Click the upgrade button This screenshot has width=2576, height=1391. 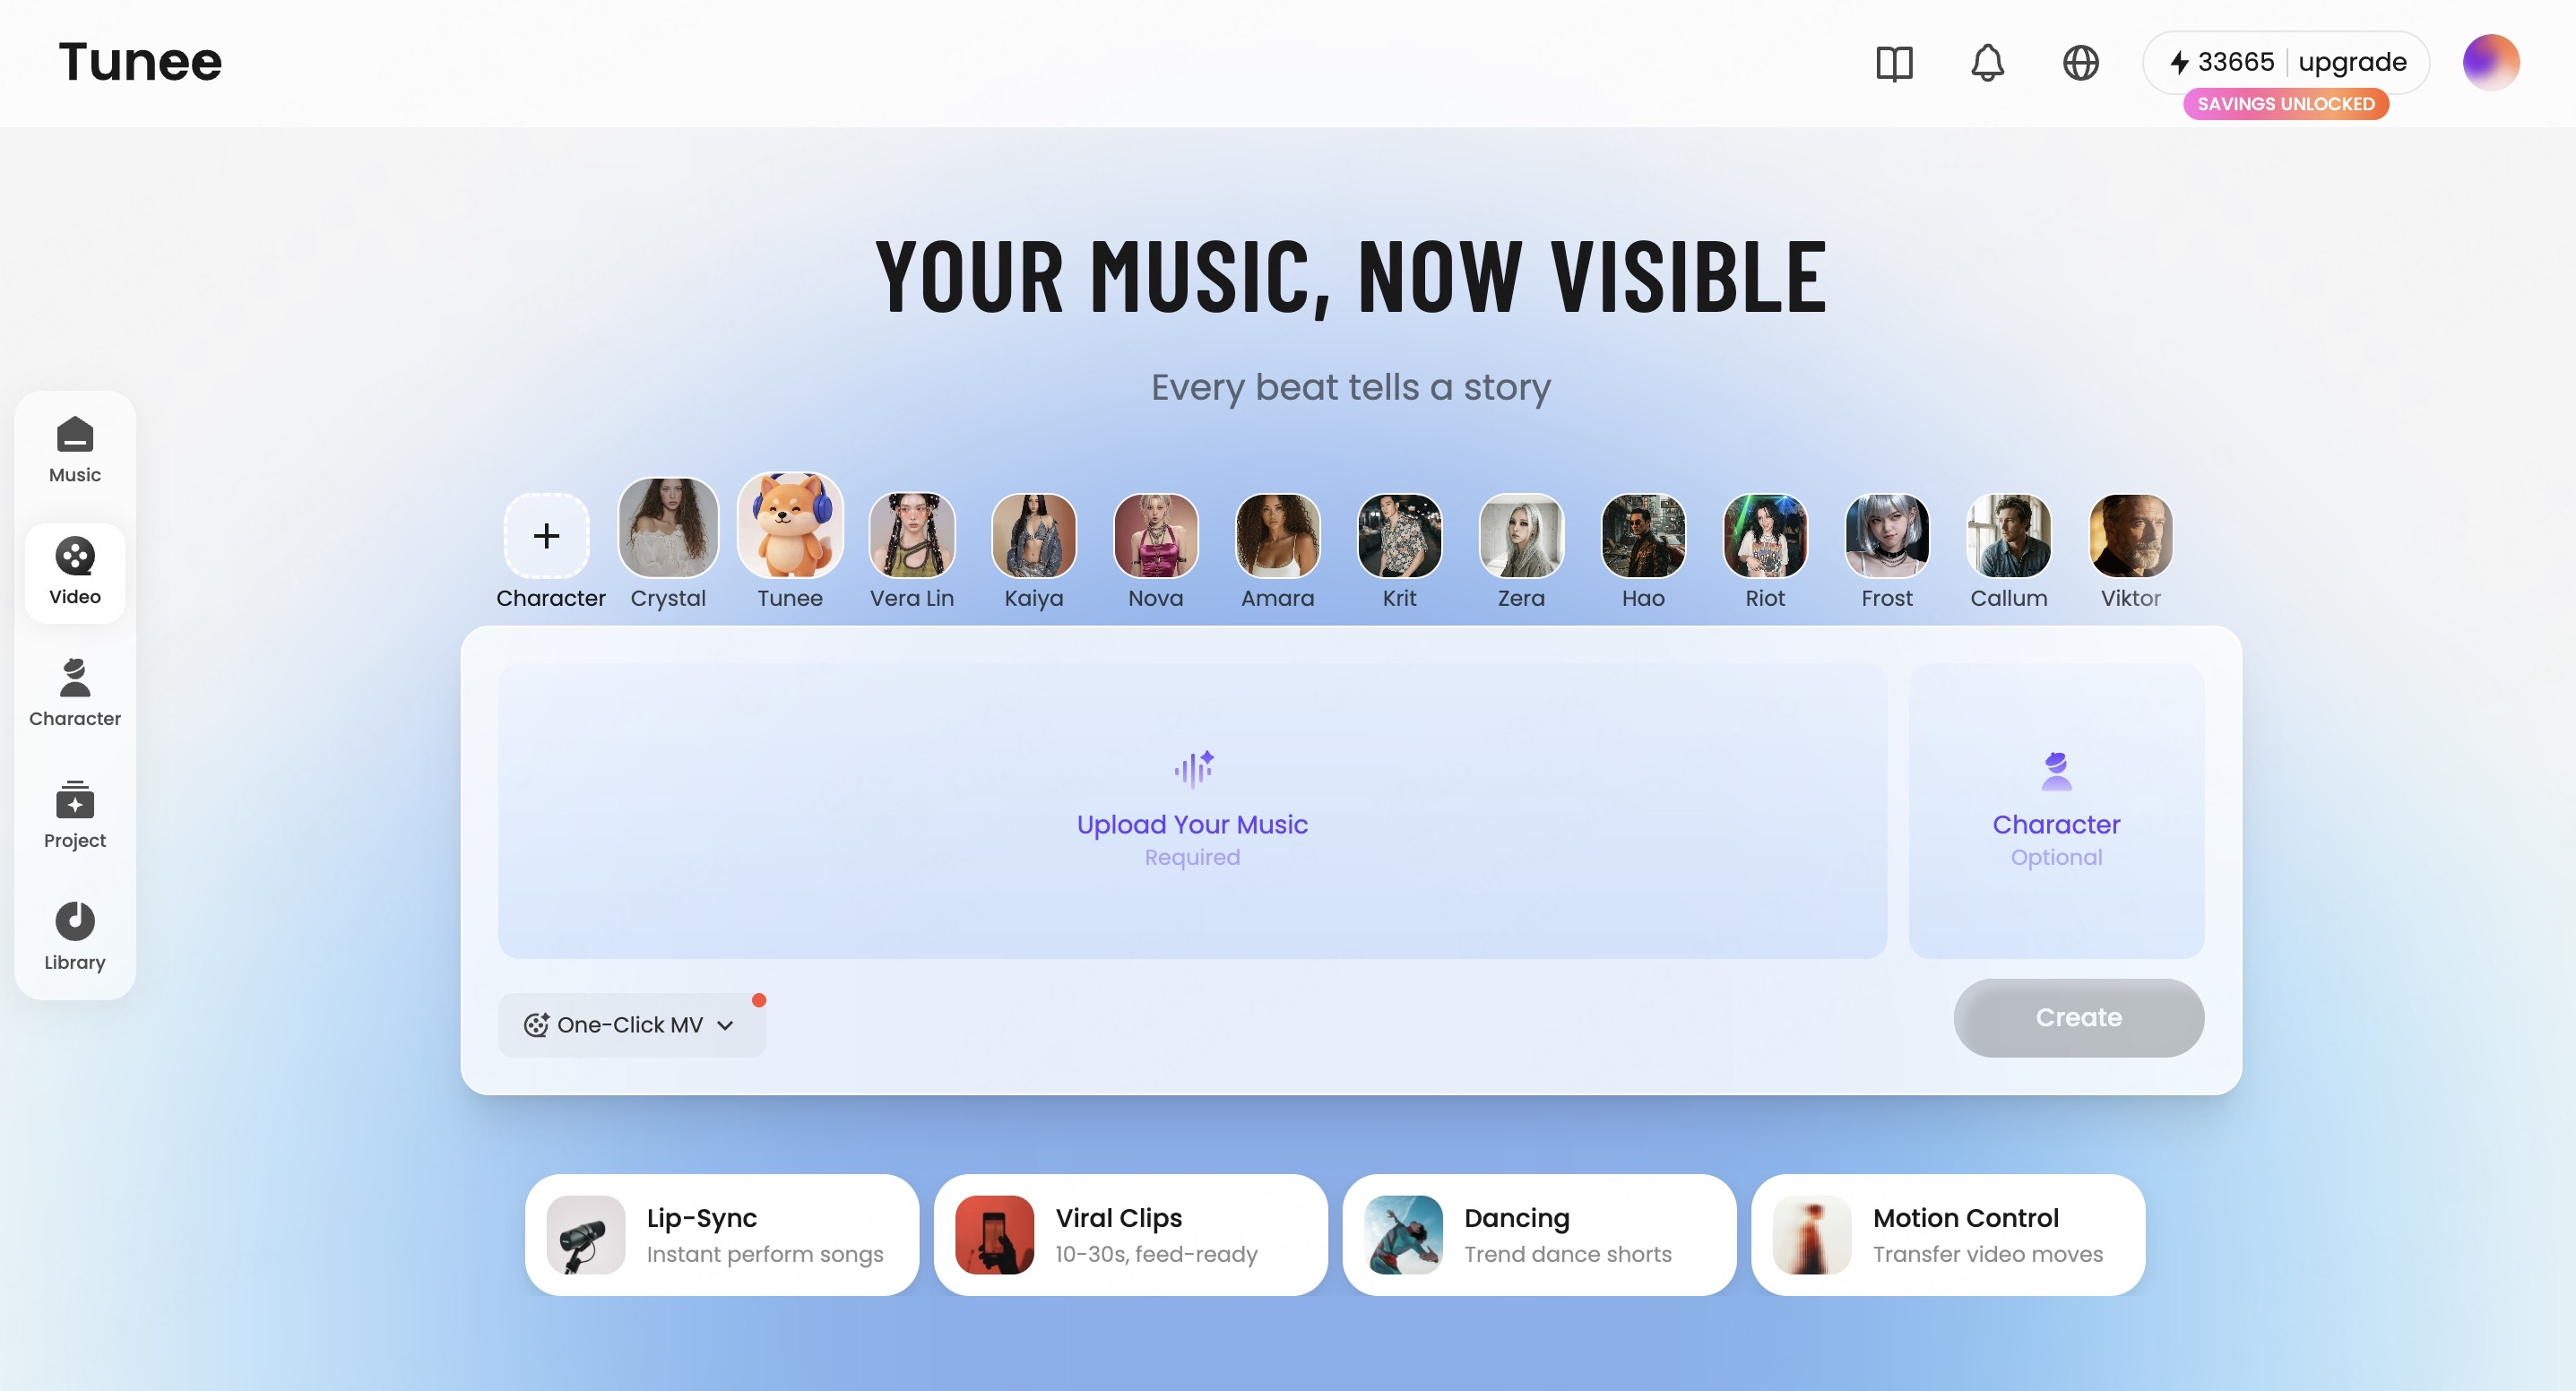pyautogui.click(x=2352, y=63)
